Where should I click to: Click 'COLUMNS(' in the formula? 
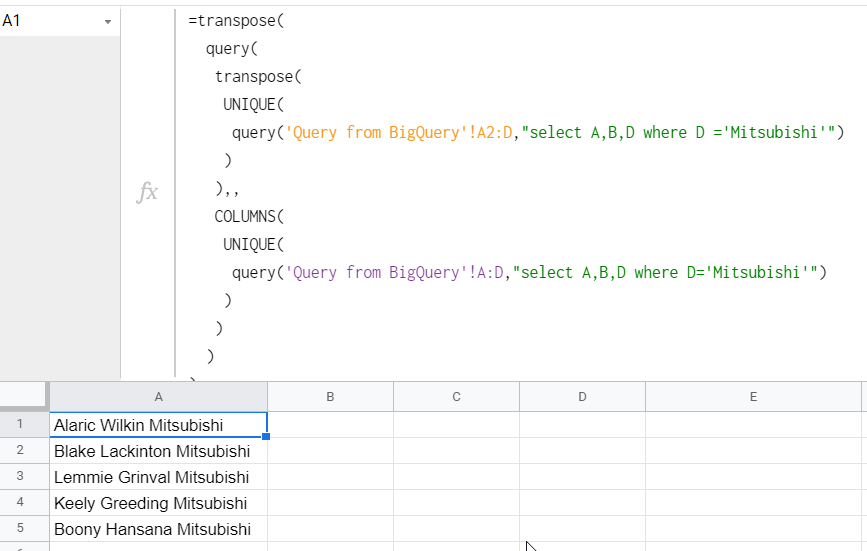[249, 217]
